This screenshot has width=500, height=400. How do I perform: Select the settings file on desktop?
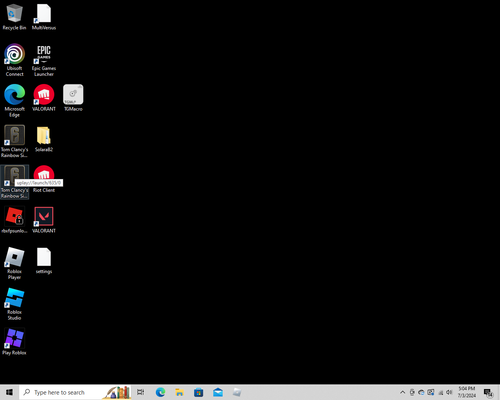point(44,261)
